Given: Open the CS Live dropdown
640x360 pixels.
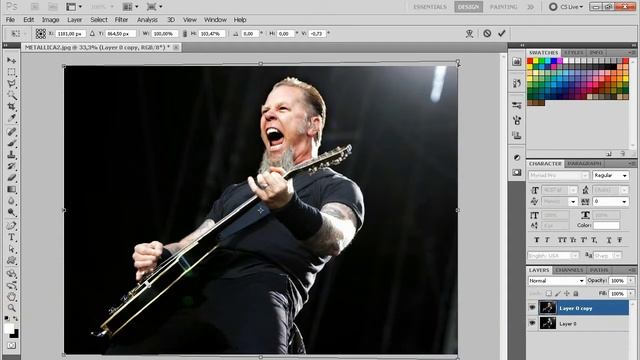Looking at the screenshot, I should [x=567, y=7].
